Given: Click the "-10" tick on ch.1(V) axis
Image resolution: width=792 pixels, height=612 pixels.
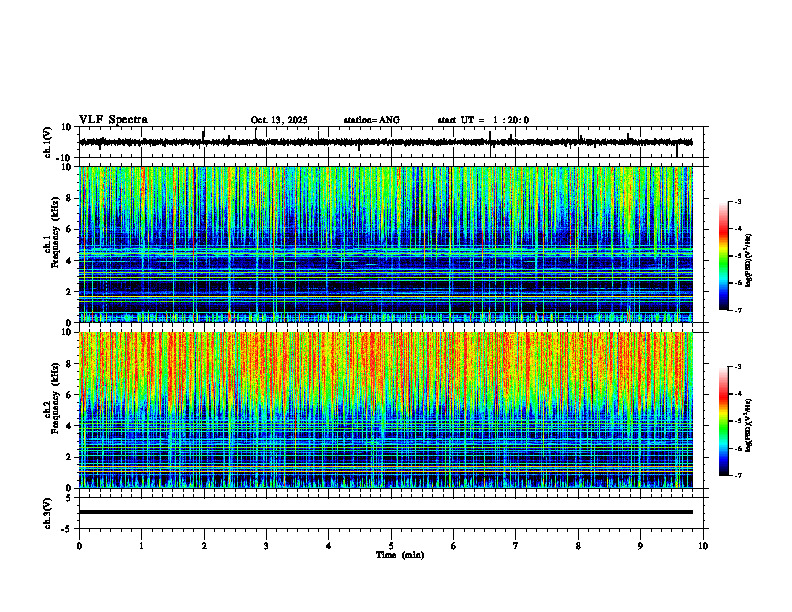Looking at the screenshot, I should tap(65, 158).
